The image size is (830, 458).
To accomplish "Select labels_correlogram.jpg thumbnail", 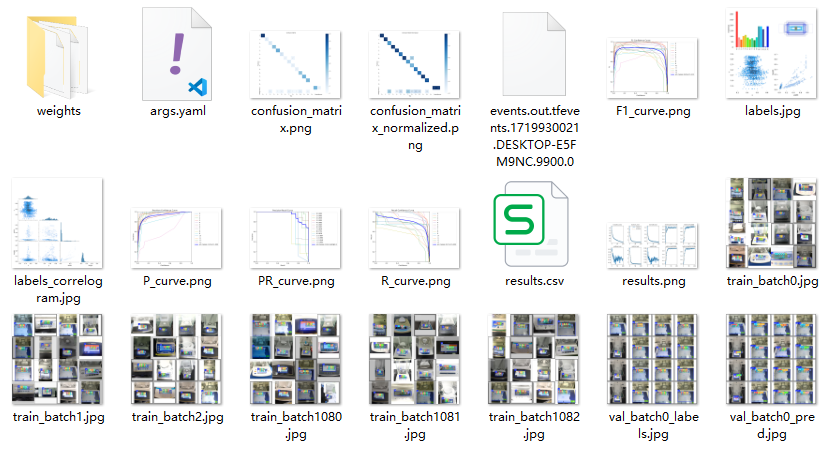I will tap(57, 223).
